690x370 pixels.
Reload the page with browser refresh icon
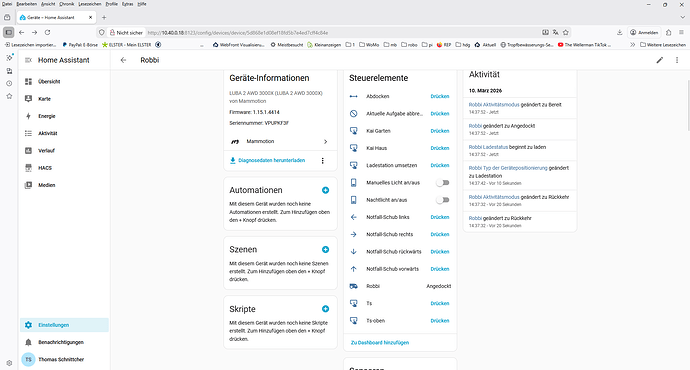[x=48, y=33]
